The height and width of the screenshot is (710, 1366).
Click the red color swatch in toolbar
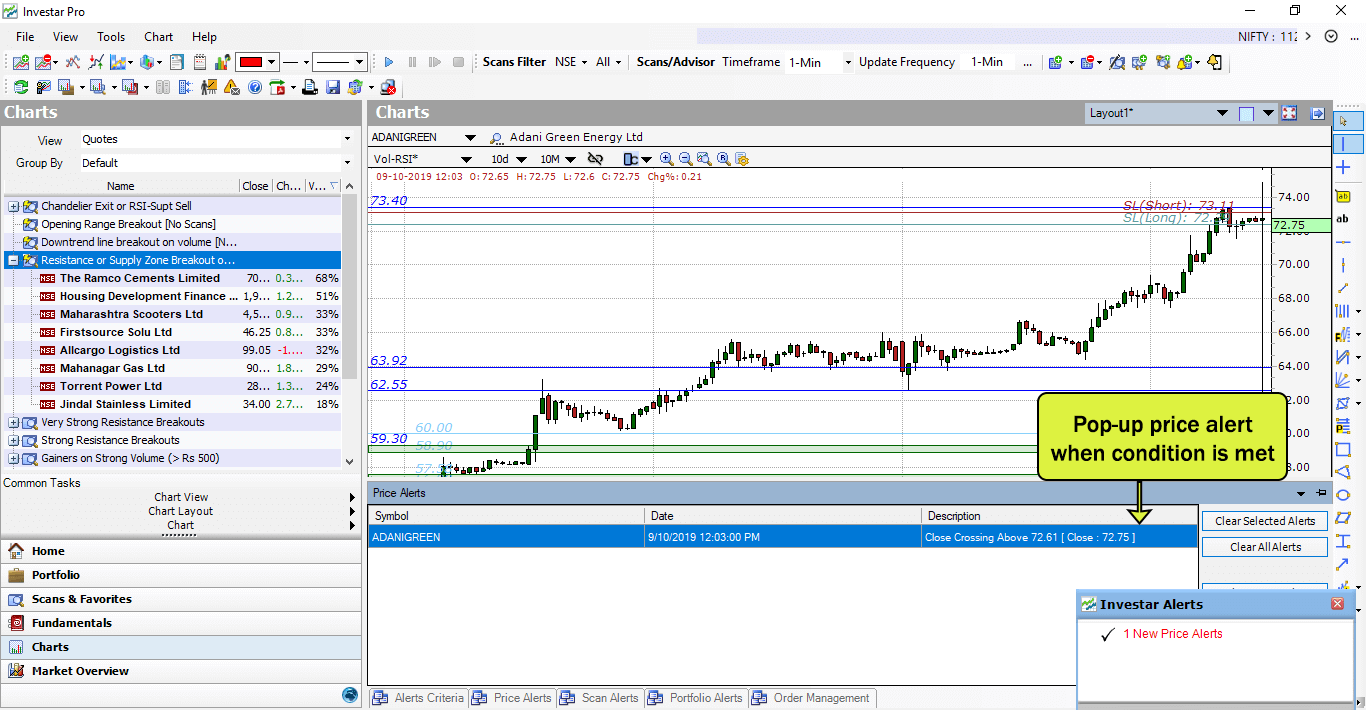click(x=250, y=62)
